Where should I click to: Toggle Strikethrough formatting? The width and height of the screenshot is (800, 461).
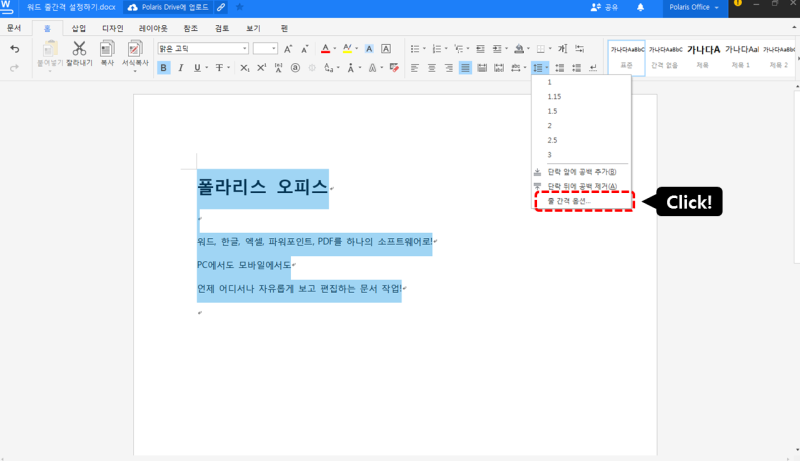pos(219,68)
